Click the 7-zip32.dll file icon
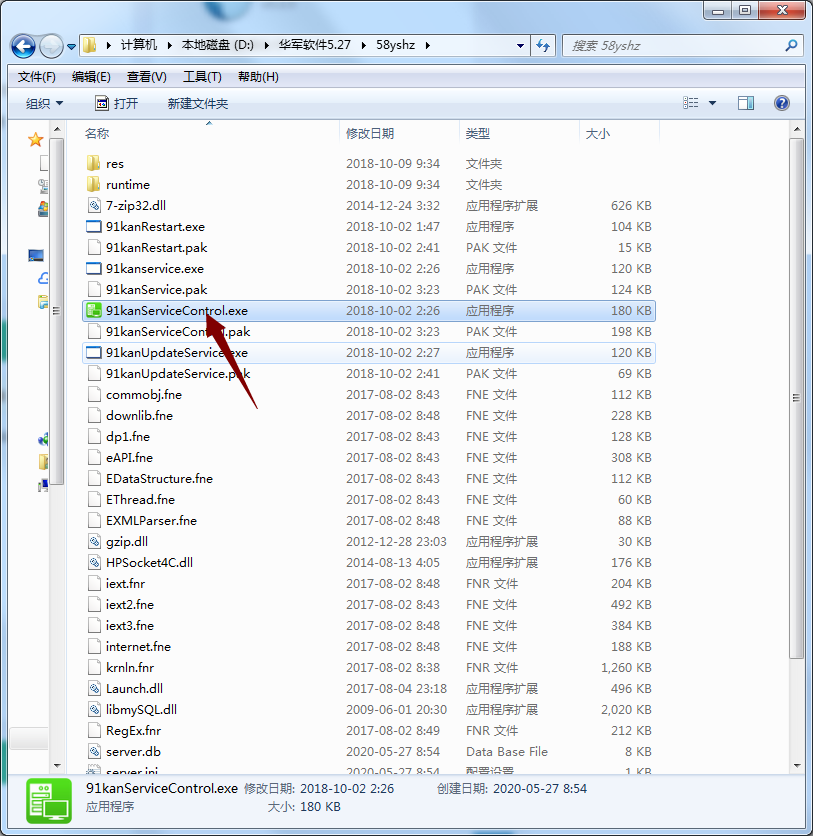 point(94,205)
